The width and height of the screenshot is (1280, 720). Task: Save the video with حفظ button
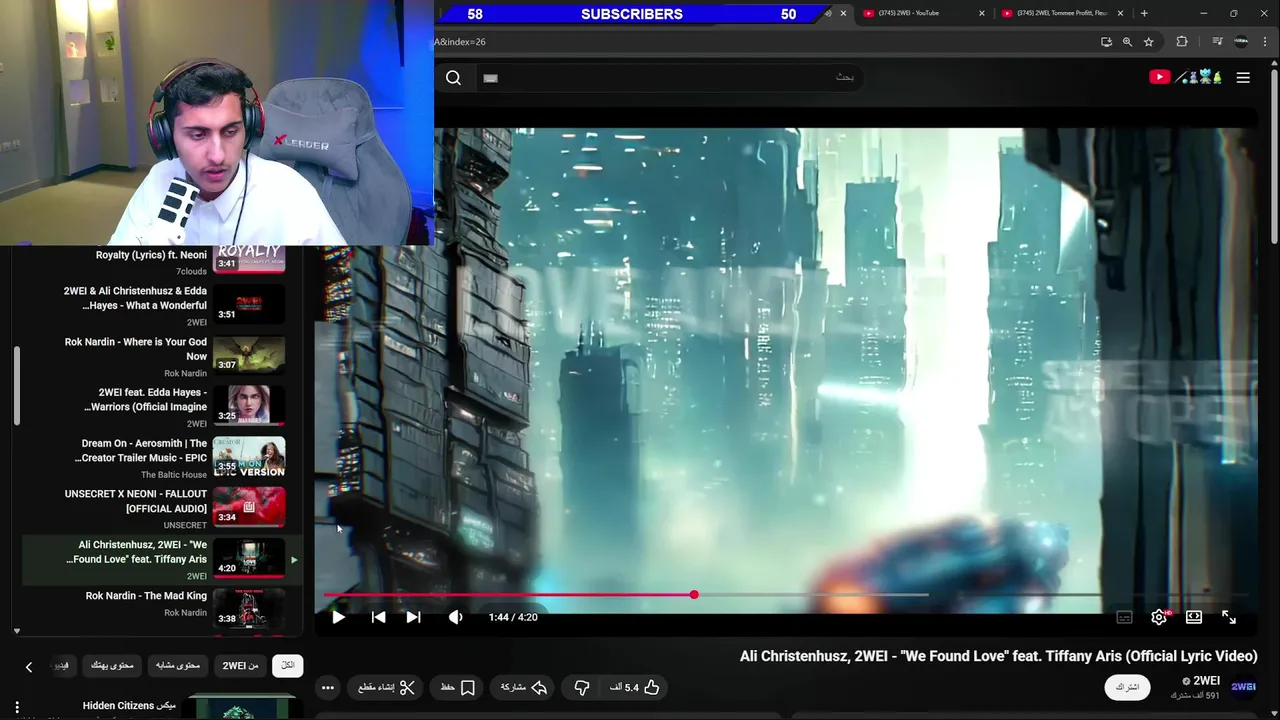coord(458,687)
